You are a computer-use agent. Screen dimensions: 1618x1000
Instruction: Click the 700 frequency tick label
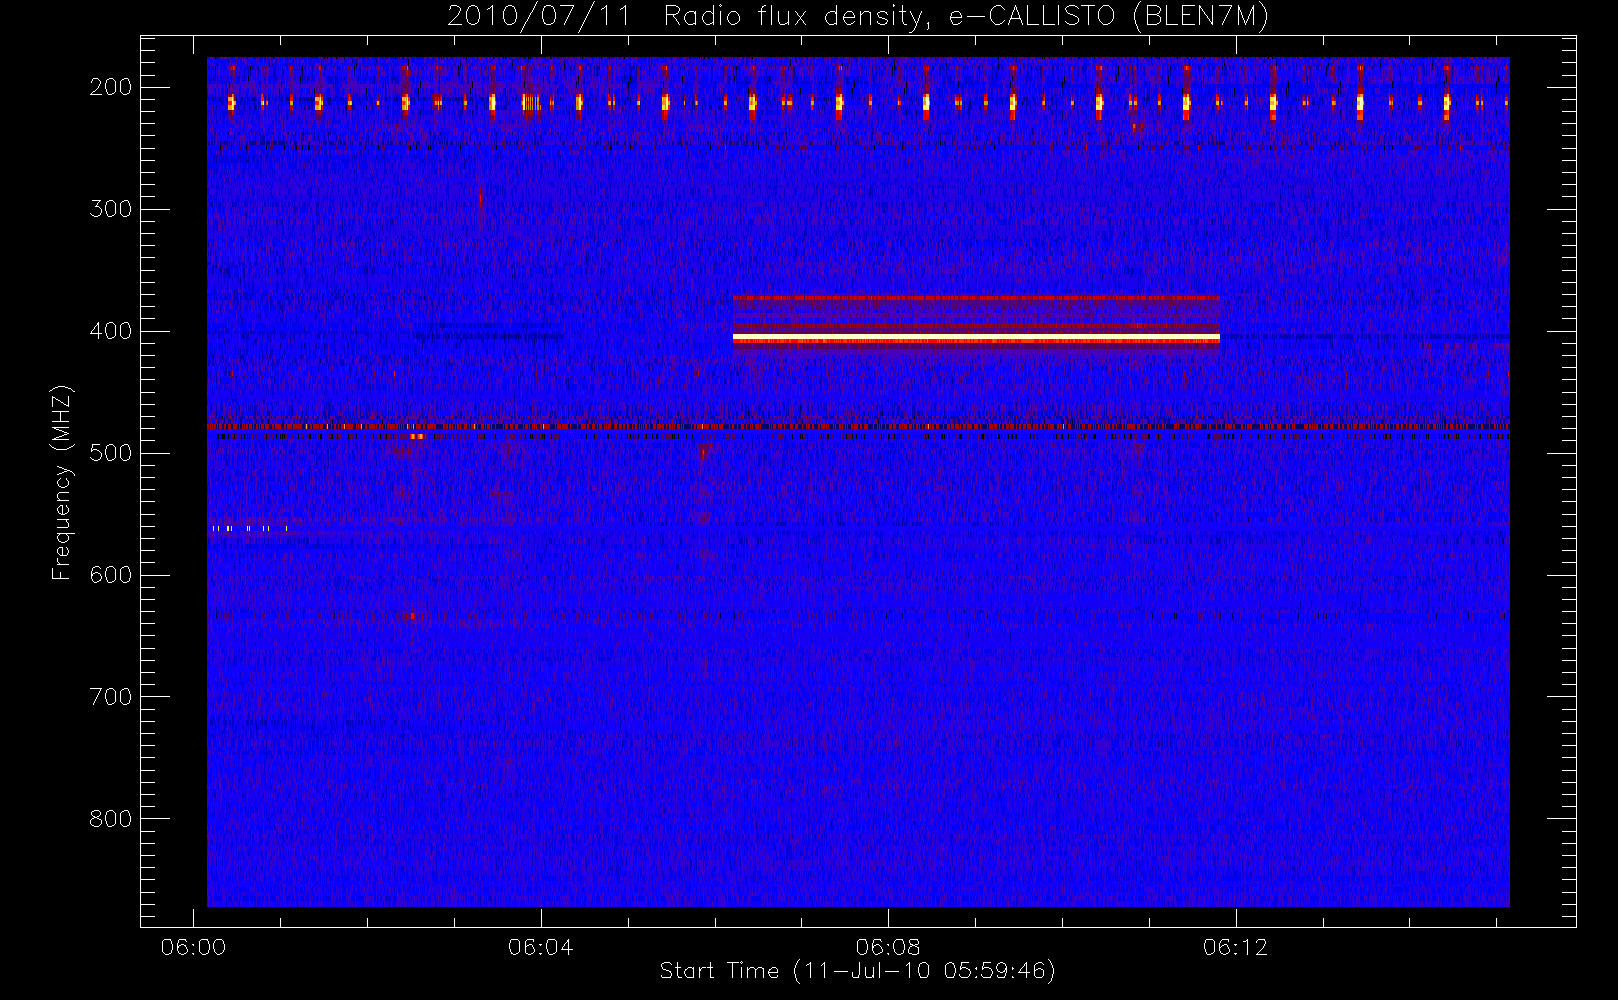(x=111, y=697)
